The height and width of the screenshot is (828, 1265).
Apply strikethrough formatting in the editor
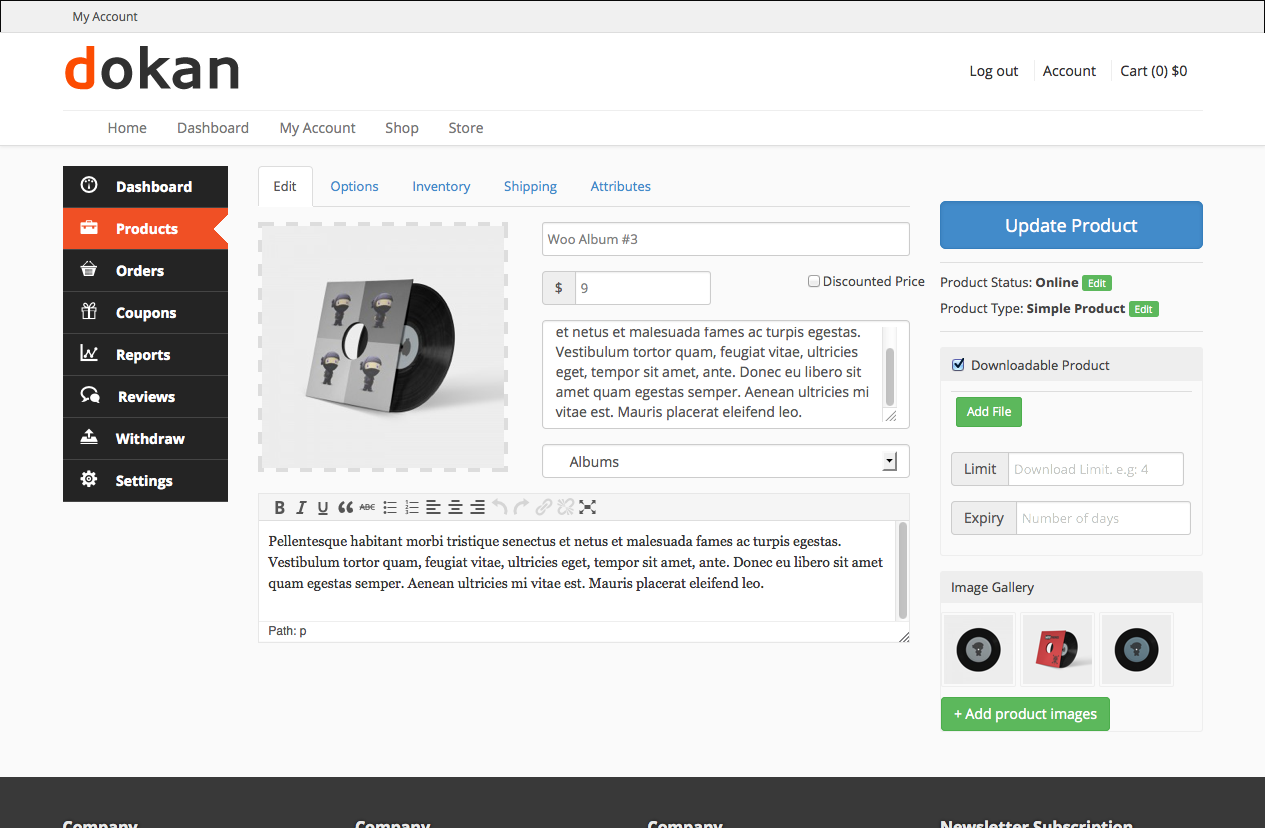click(367, 508)
